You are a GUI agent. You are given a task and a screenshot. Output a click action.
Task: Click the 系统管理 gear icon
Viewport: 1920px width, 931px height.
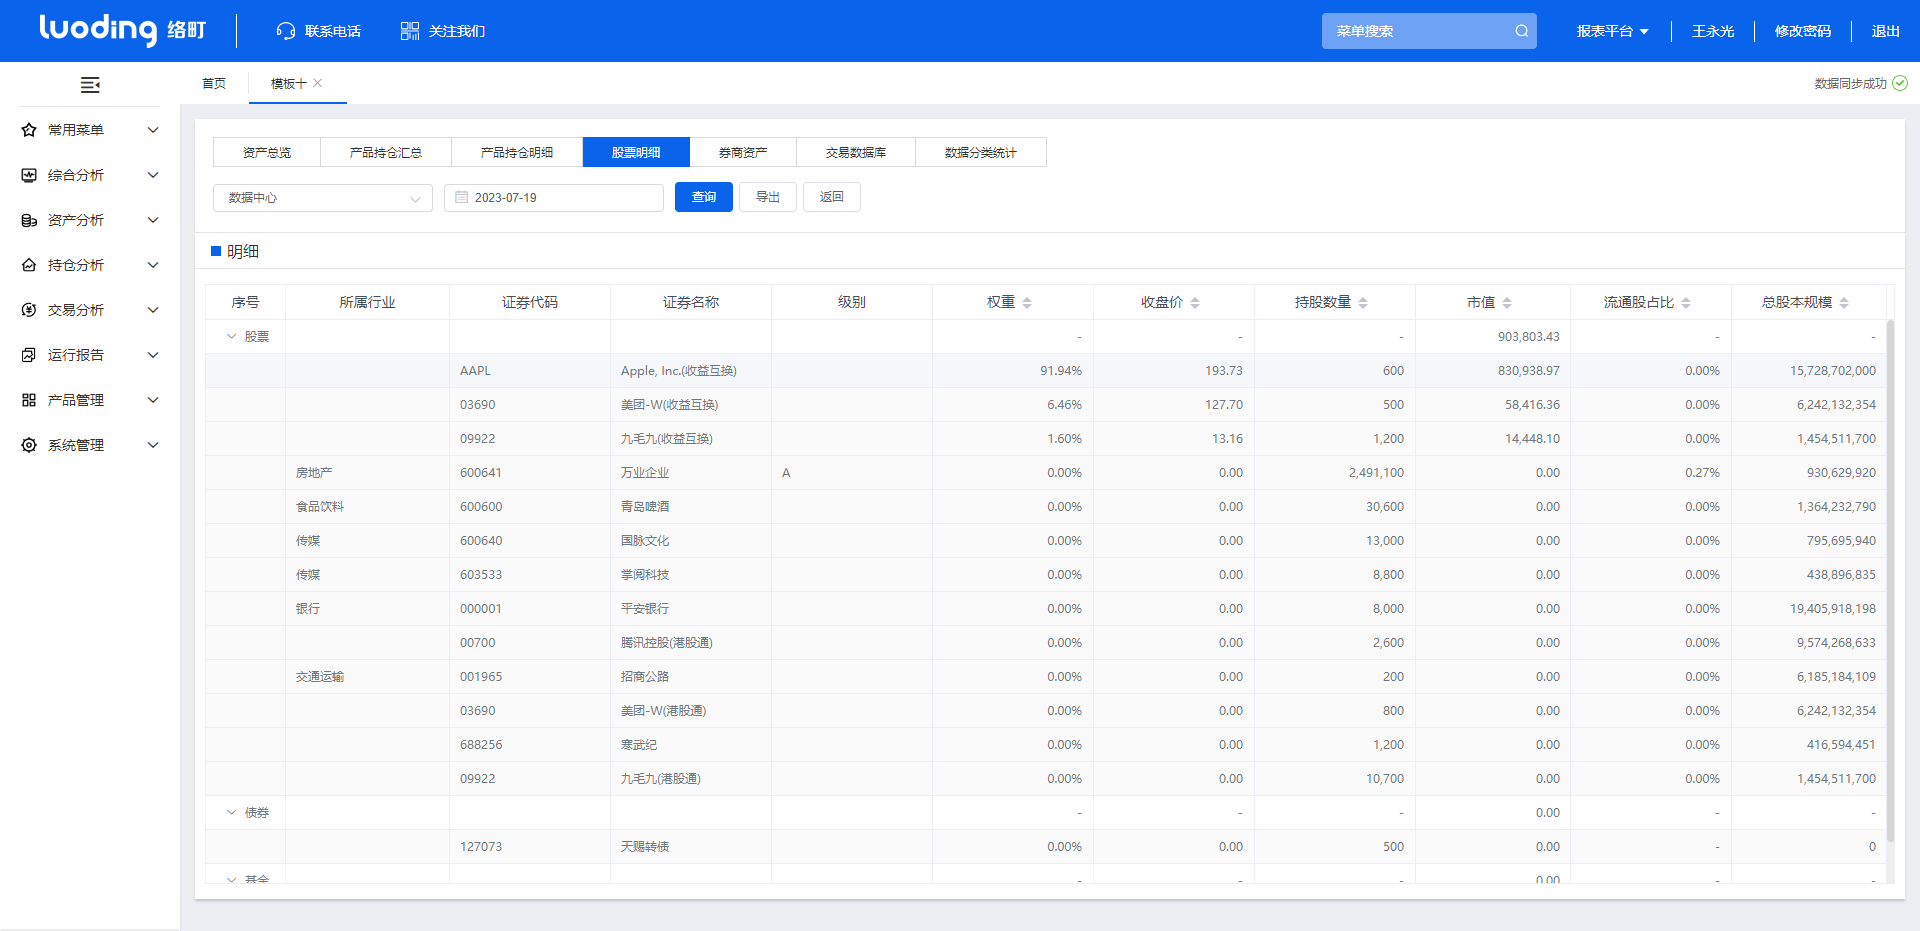(29, 445)
